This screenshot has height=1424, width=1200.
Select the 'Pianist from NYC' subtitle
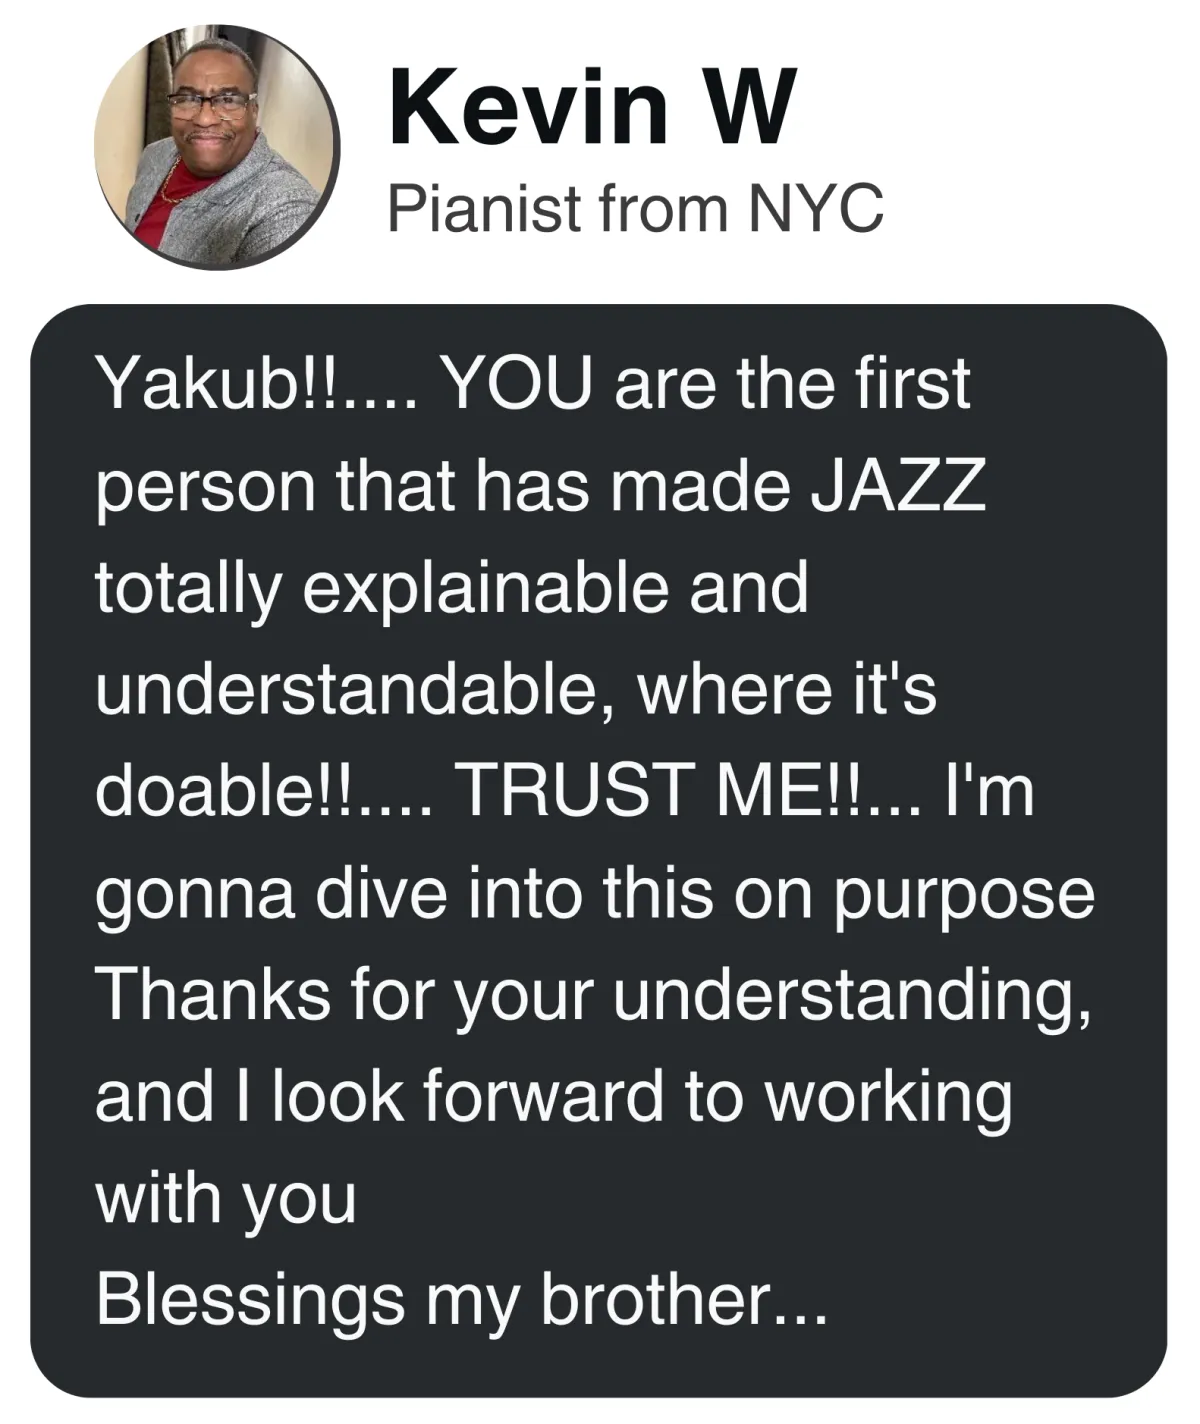(x=636, y=208)
